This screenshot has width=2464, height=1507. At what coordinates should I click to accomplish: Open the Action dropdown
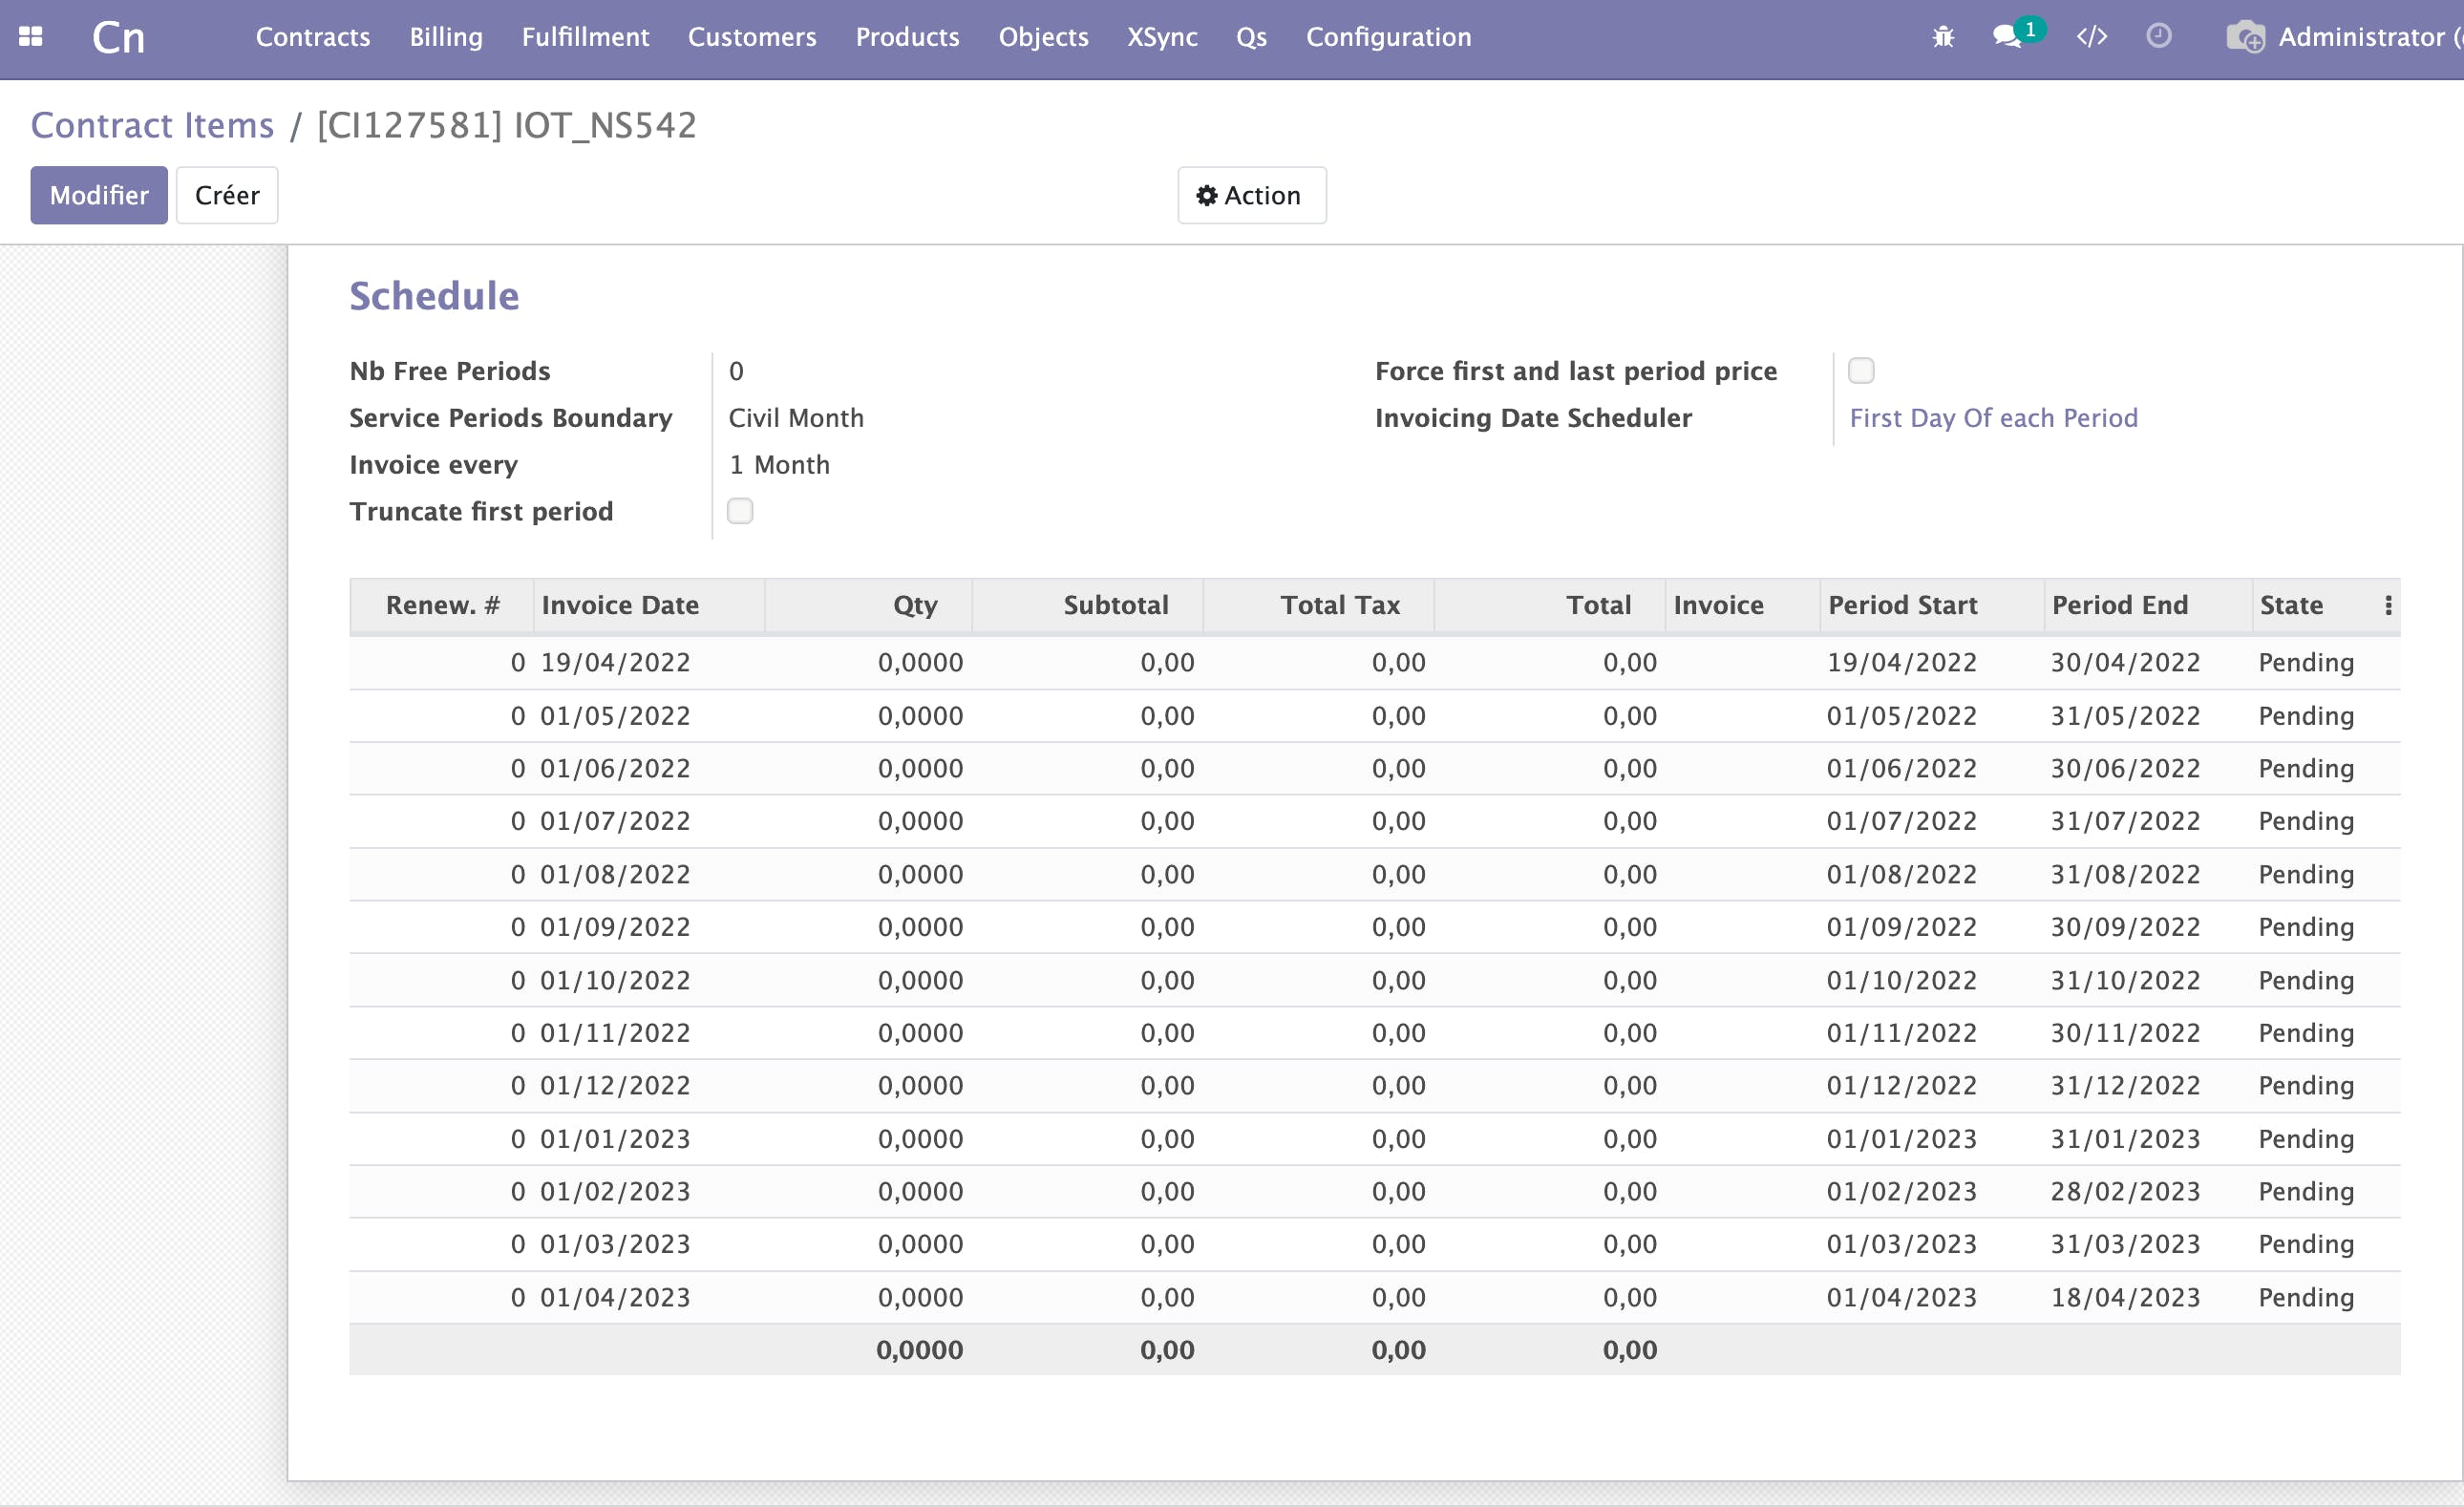[x=1251, y=195]
